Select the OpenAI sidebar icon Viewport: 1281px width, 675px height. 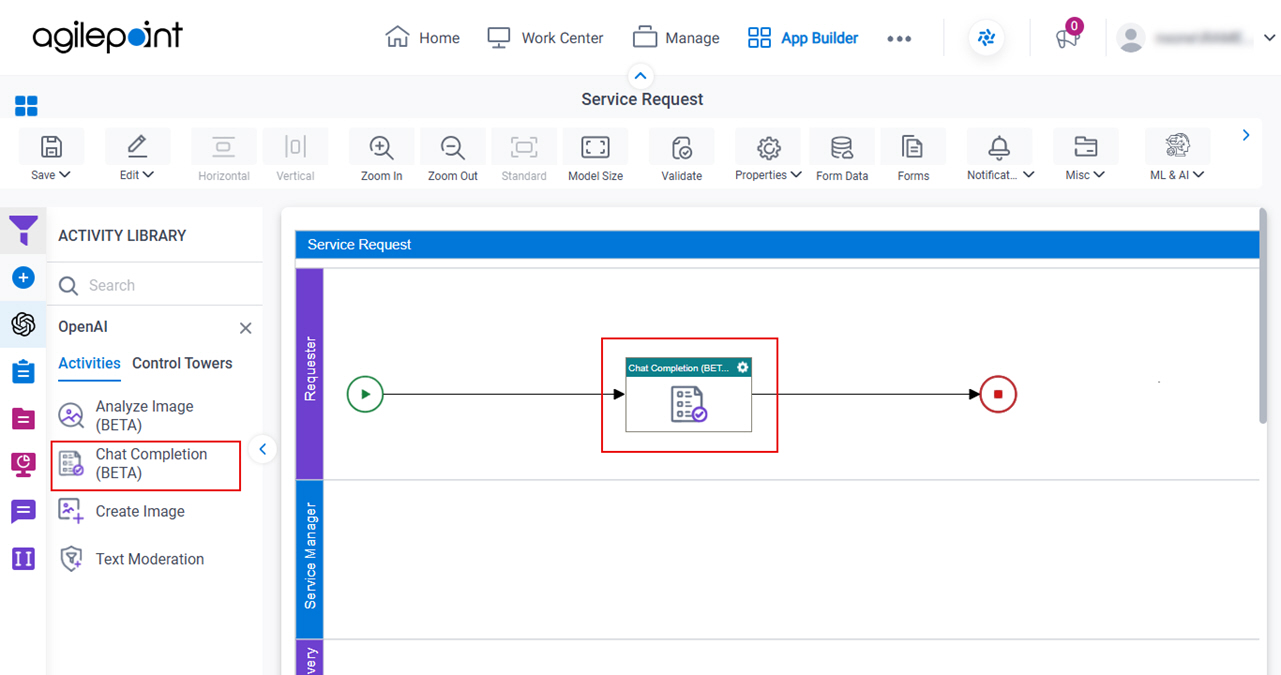pos(23,324)
